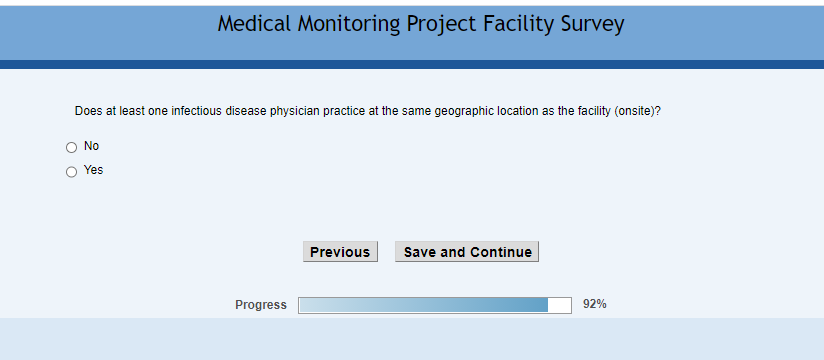Click the Progress label text
The image size is (824, 360).
[x=261, y=305]
